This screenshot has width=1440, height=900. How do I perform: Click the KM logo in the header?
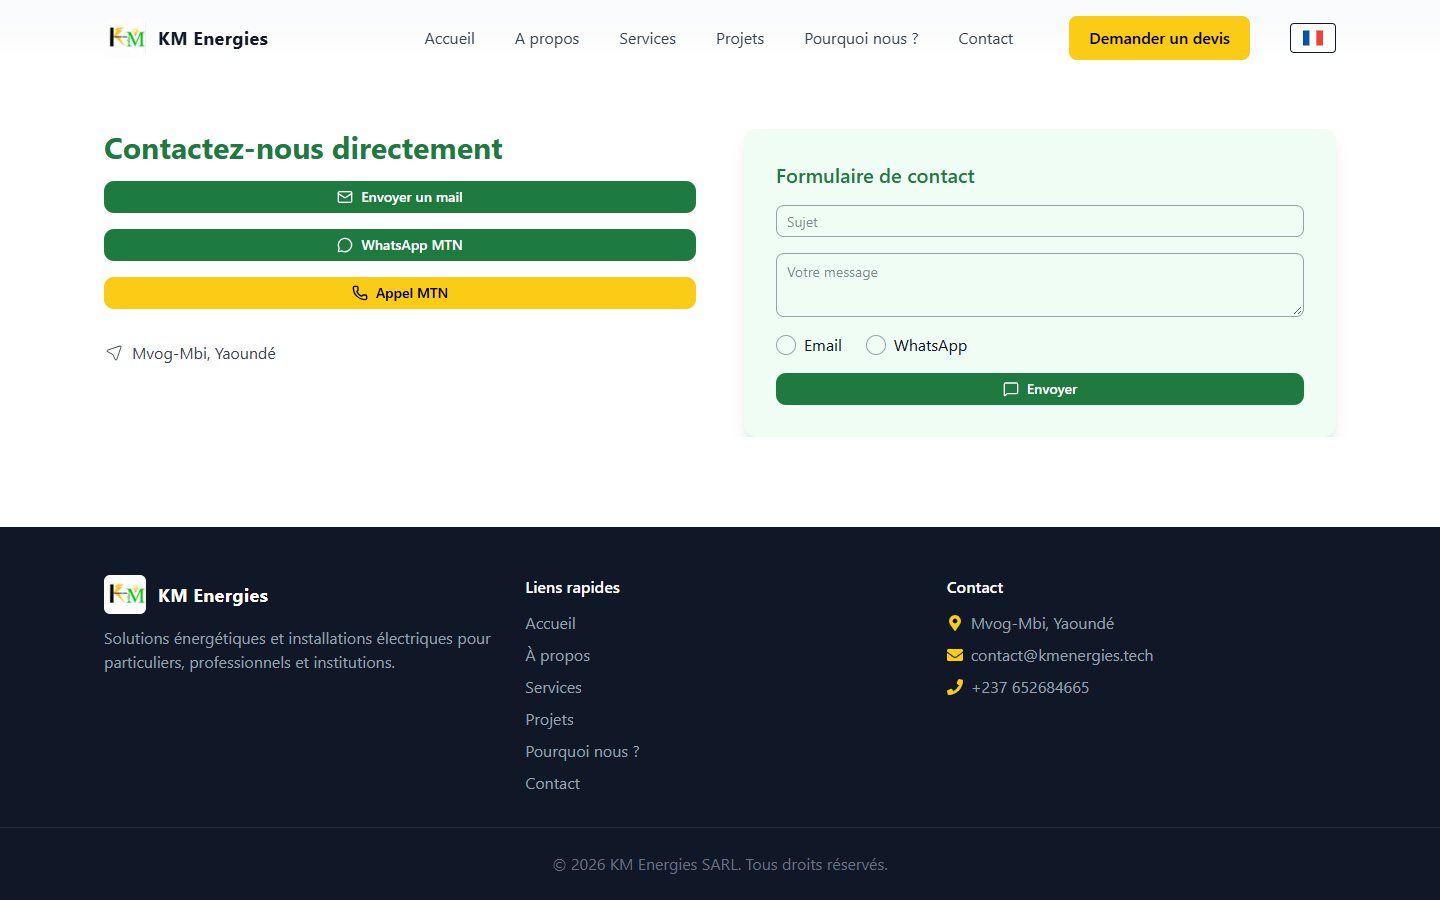126,38
